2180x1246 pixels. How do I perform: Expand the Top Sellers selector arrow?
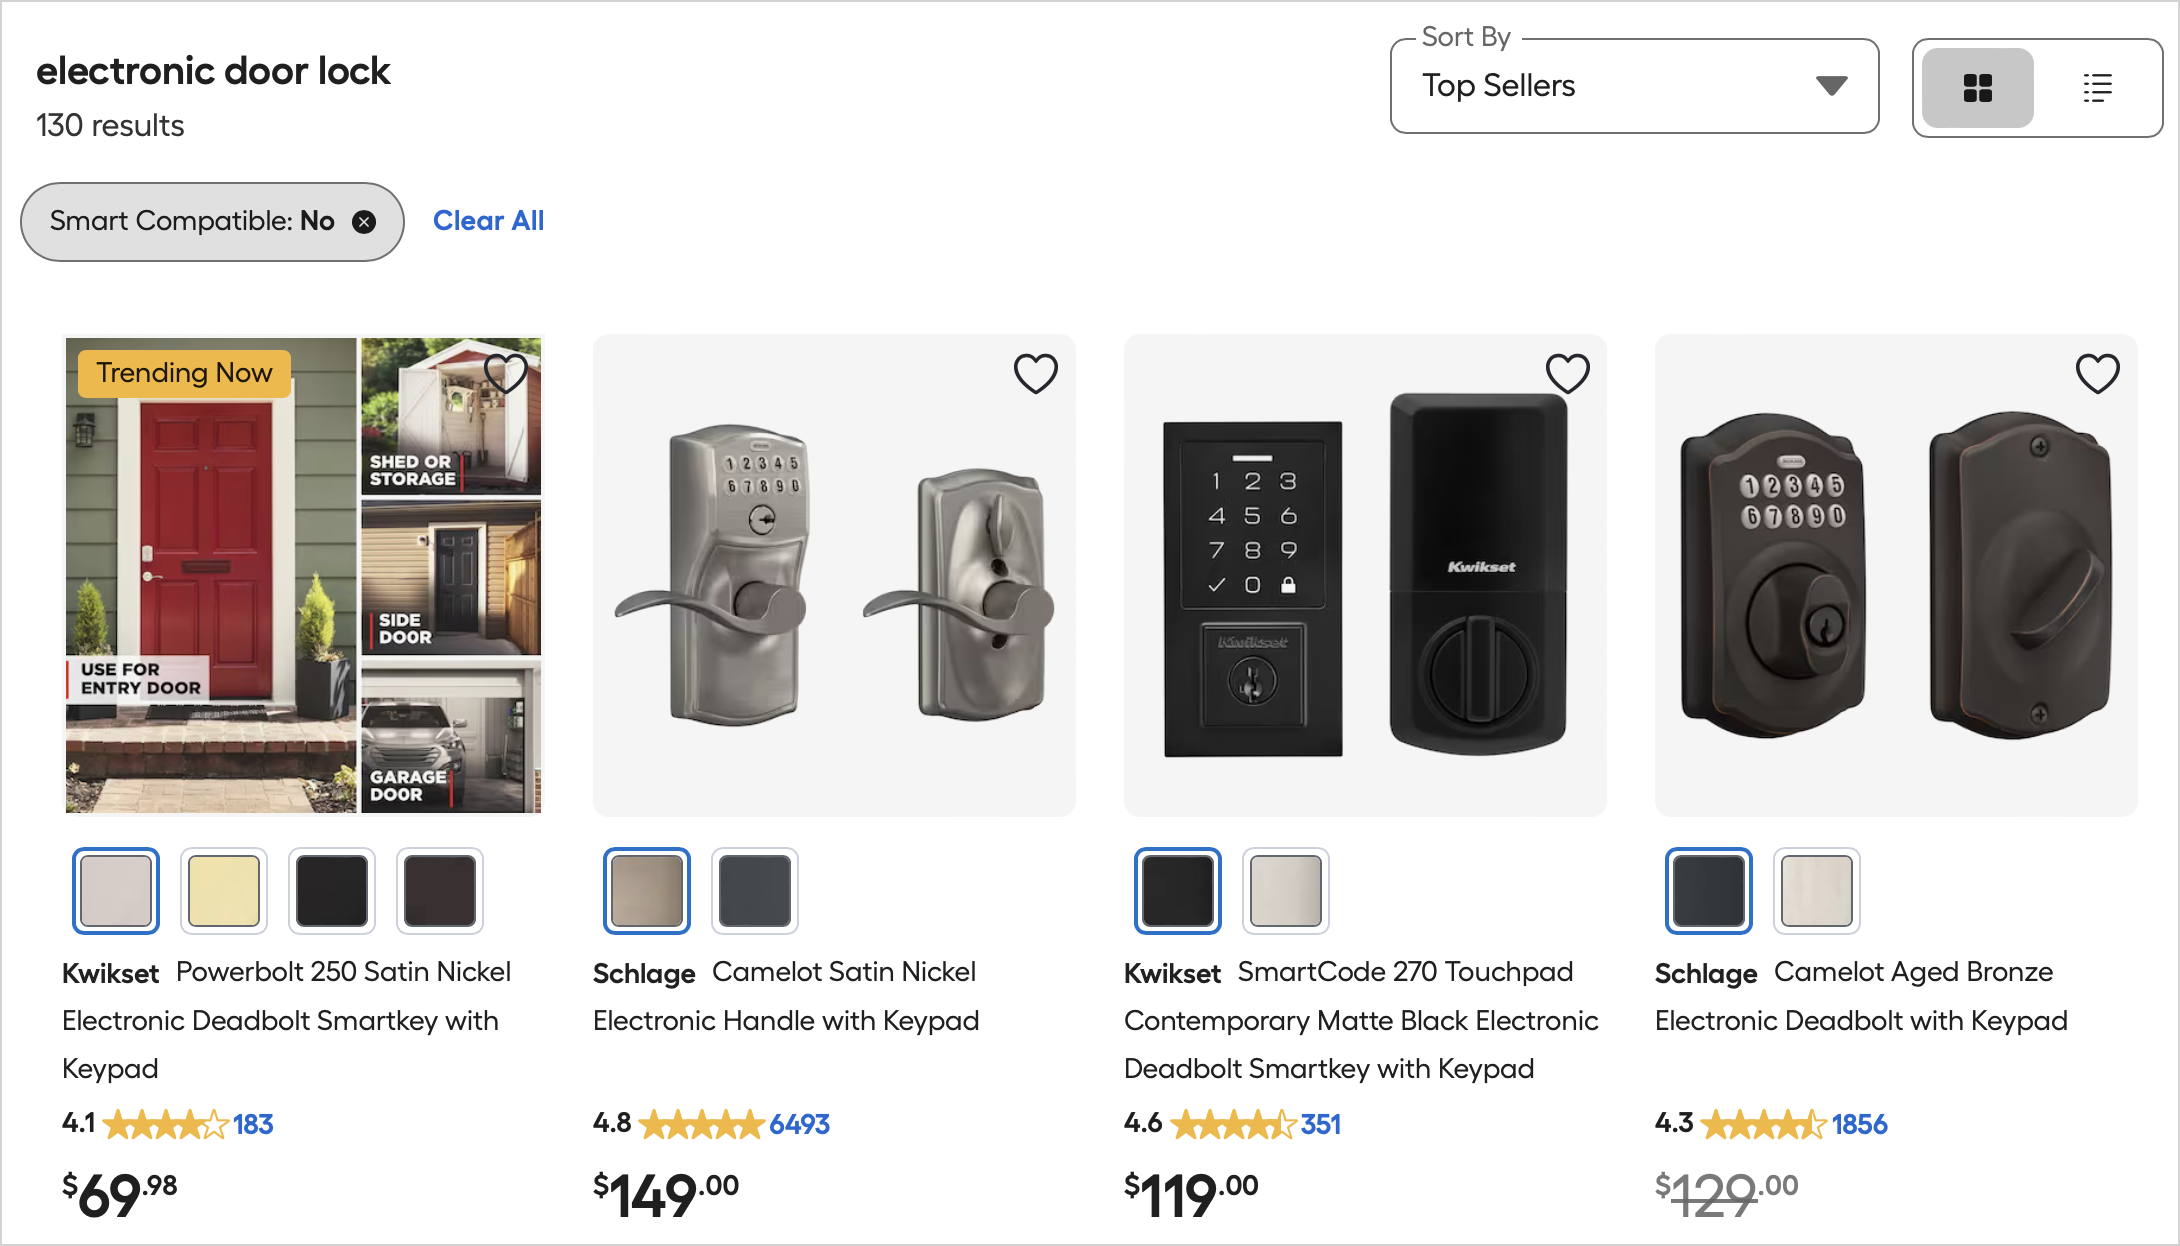(1831, 86)
